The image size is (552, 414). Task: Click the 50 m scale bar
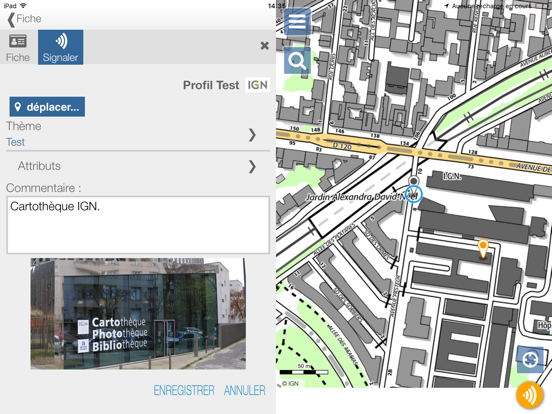click(x=304, y=369)
